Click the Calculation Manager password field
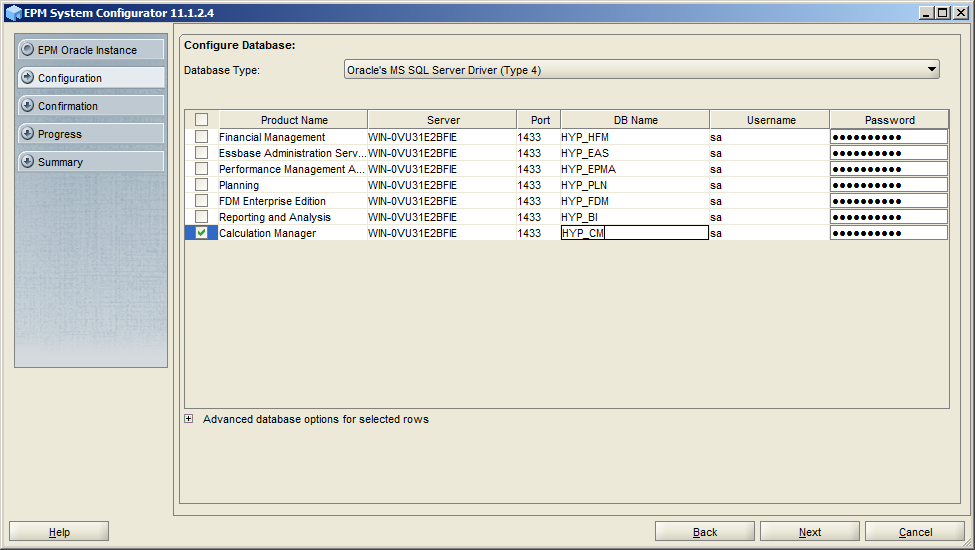975x550 pixels. tap(889, 233)
